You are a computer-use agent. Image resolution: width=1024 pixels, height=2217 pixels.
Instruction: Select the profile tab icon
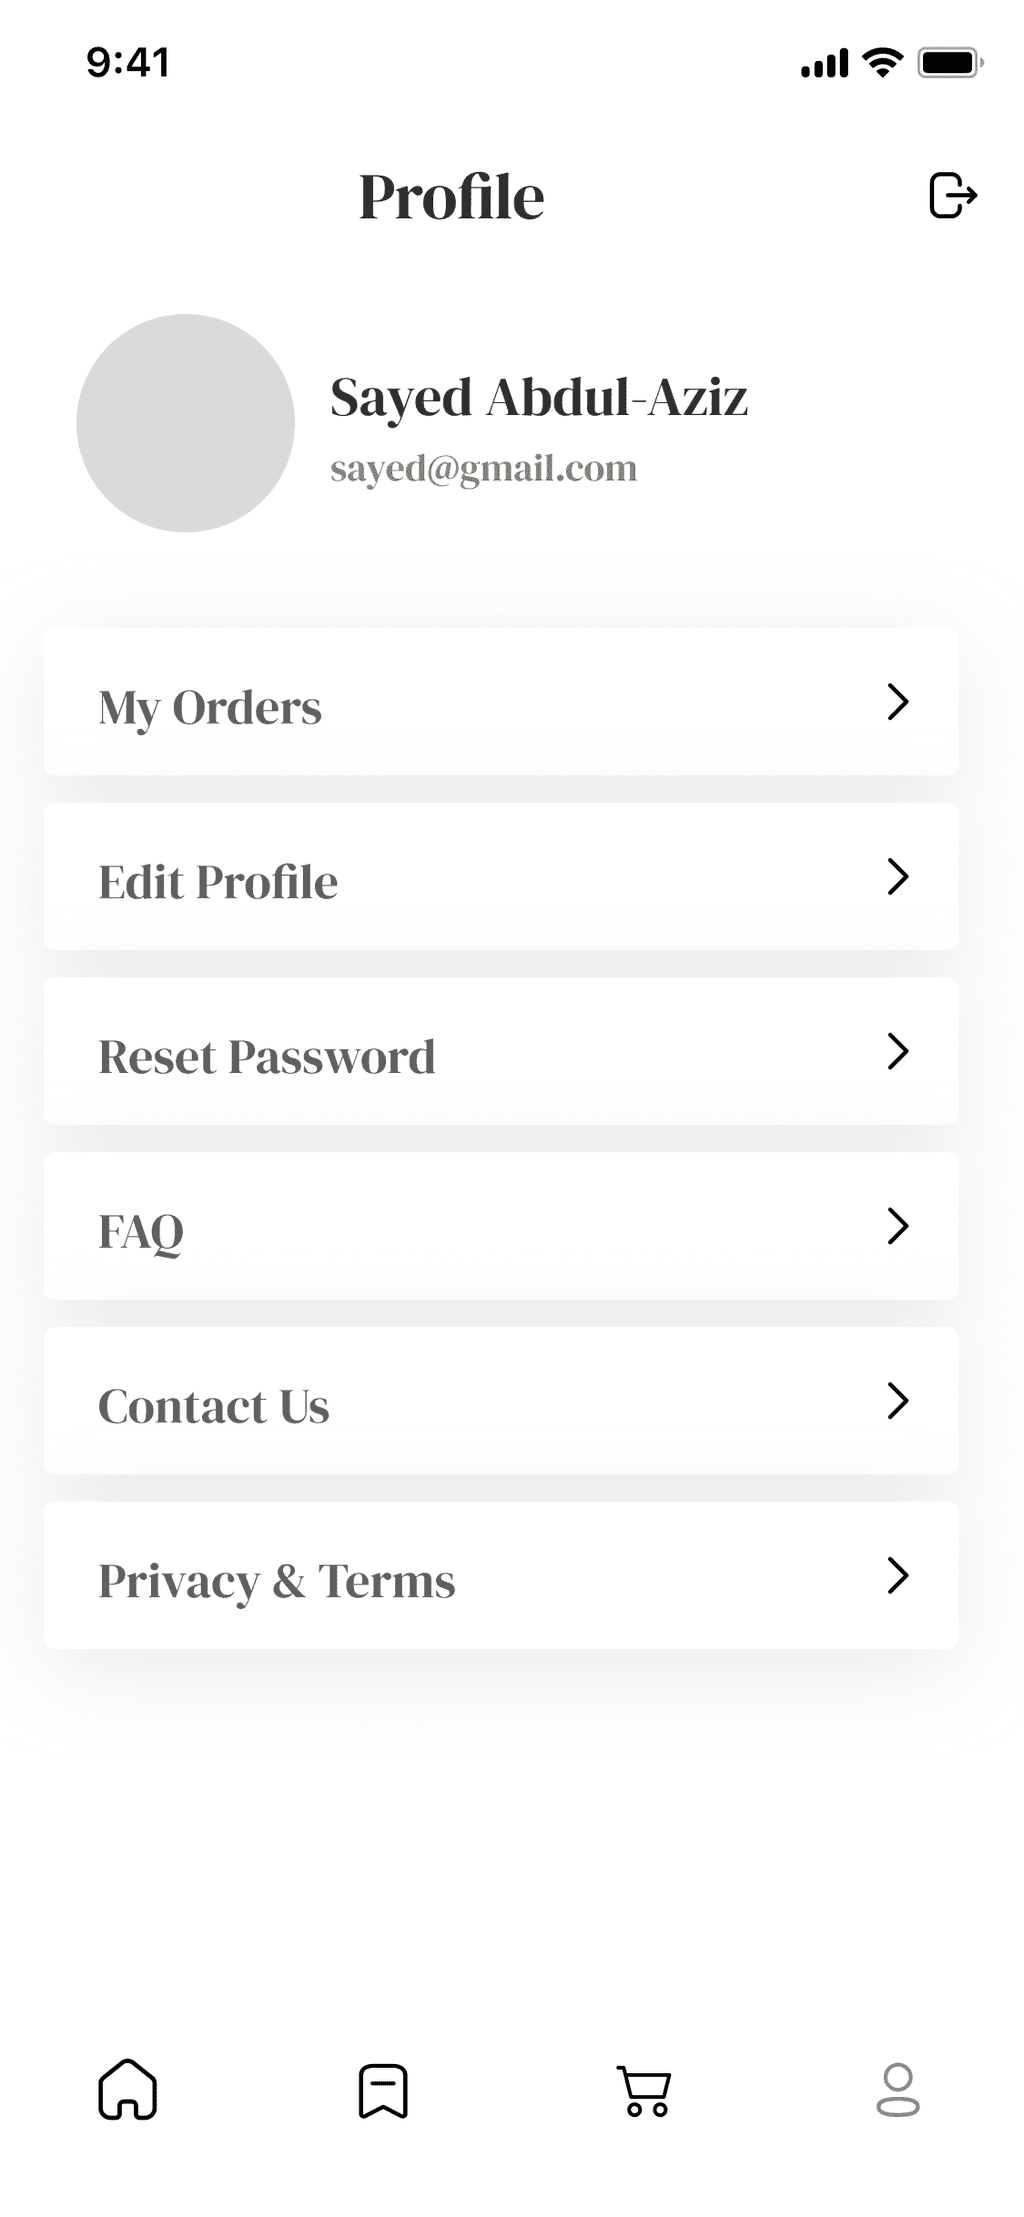[897, 2090]
